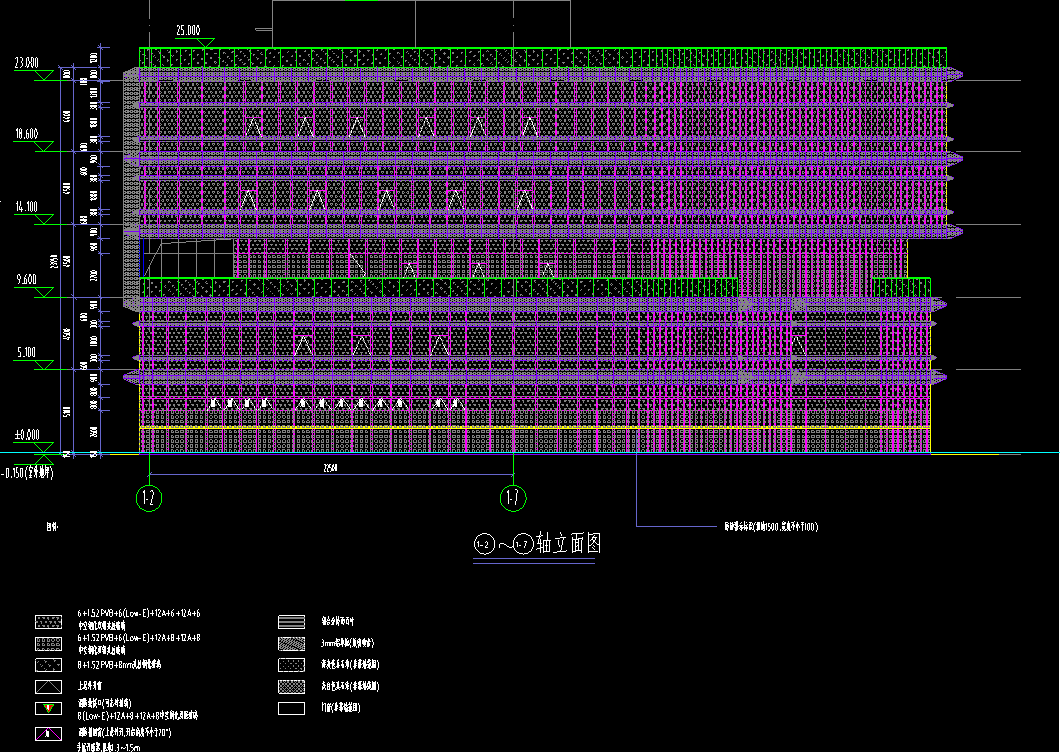Select the 23.000 elevation marker
Screen dimensions: 1060x752
tap(44, 75)
